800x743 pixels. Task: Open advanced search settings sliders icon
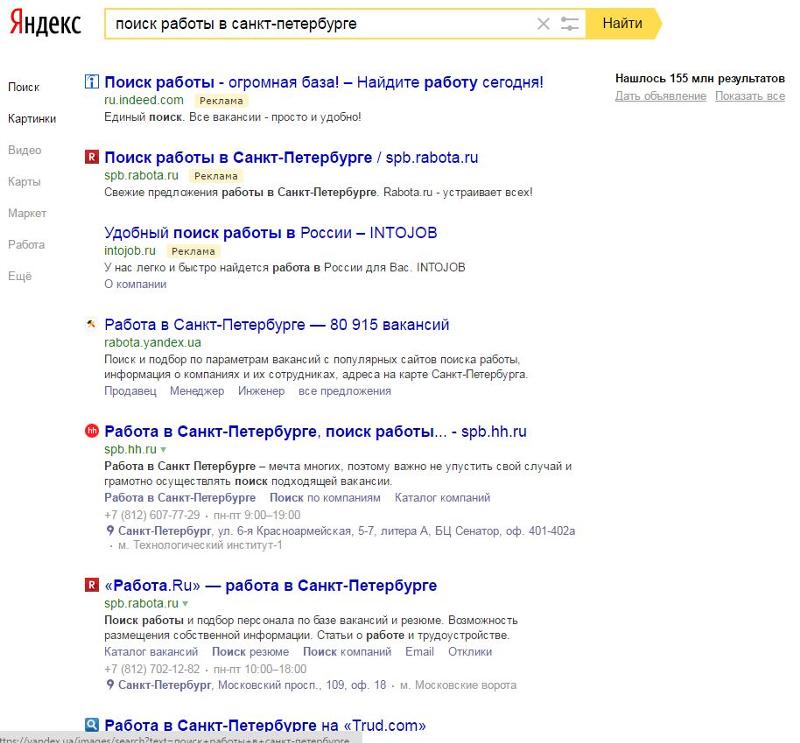coord(569,23)
